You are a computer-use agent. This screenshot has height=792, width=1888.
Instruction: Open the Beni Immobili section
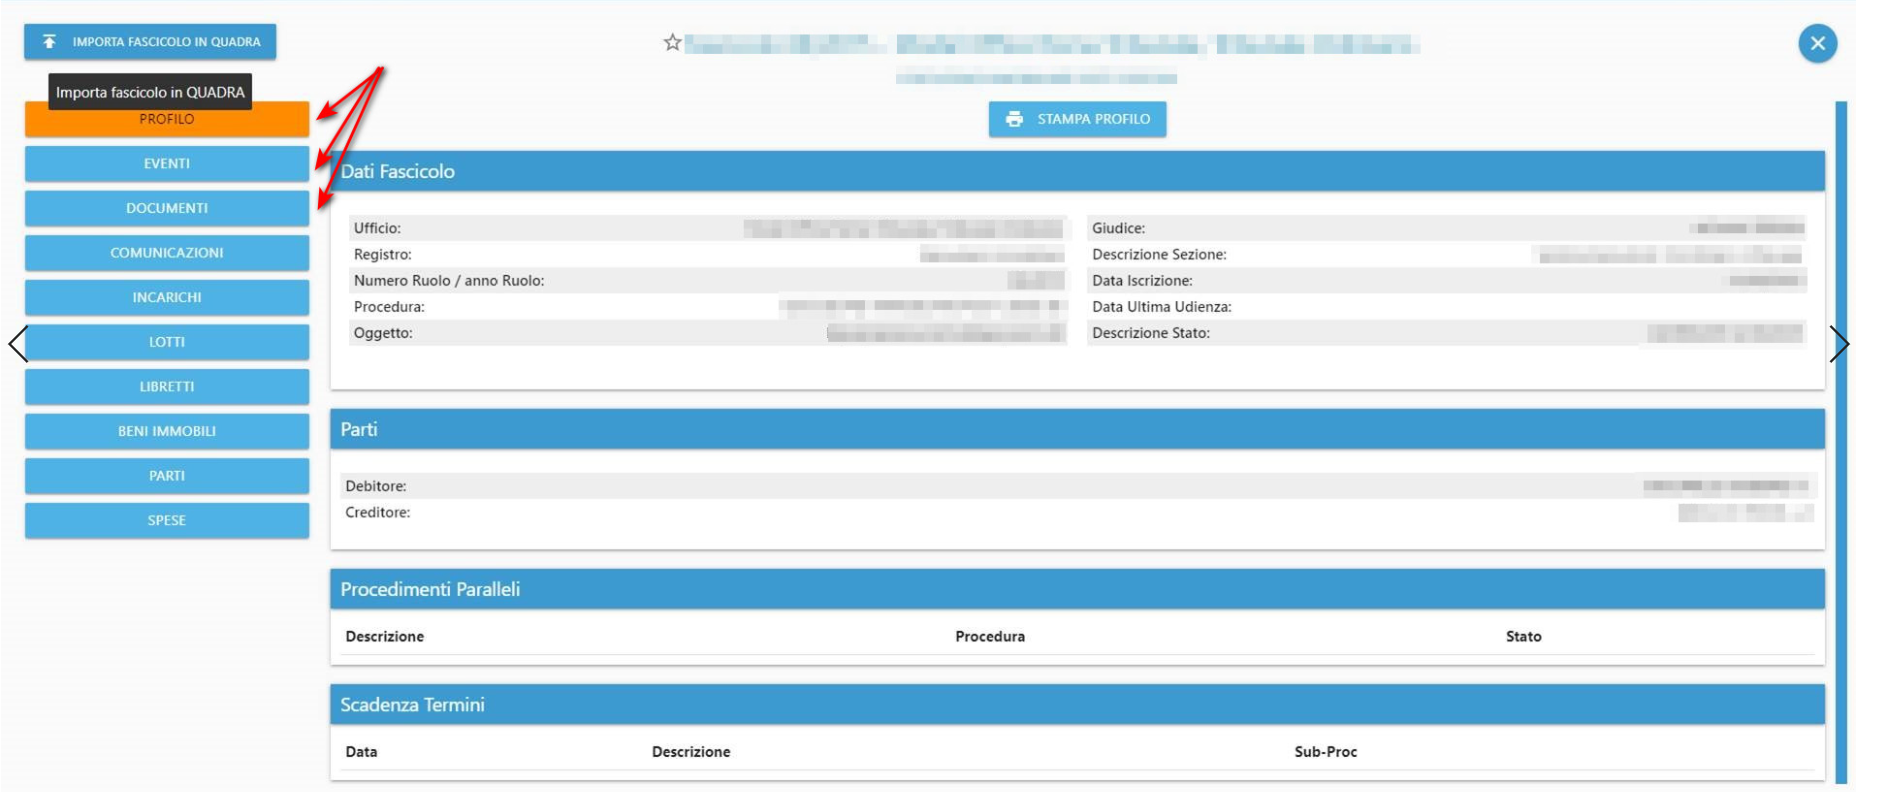coord(166,431)
